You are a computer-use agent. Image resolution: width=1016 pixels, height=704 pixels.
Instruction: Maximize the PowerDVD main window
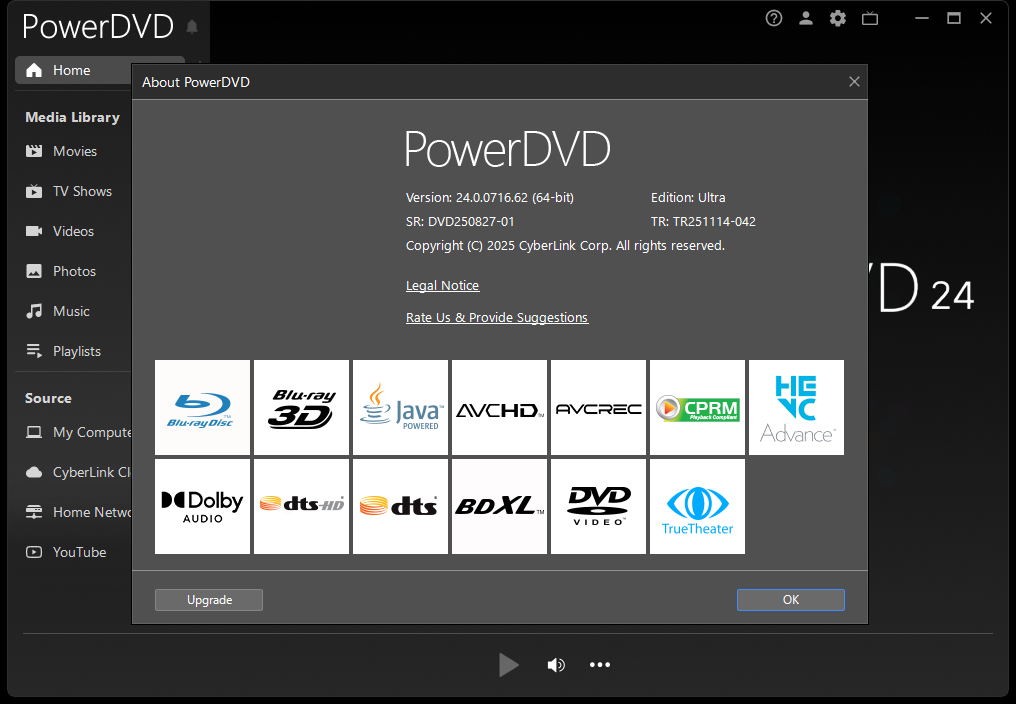[954, 18]
